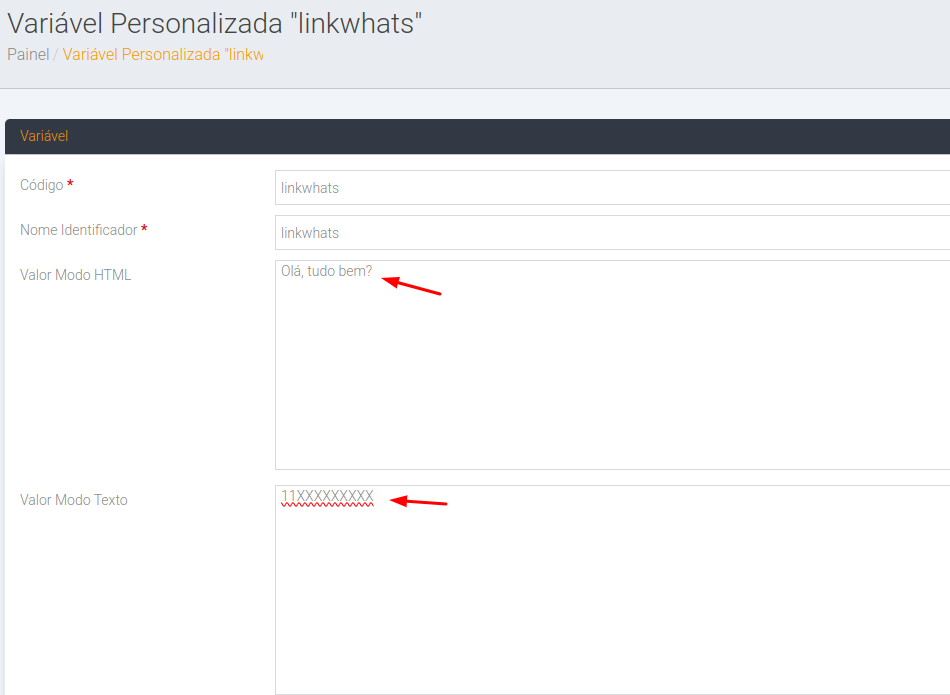The image size is (950, 695).
Task: Click the Valor Modo HTML label
Action: (76, 275)
